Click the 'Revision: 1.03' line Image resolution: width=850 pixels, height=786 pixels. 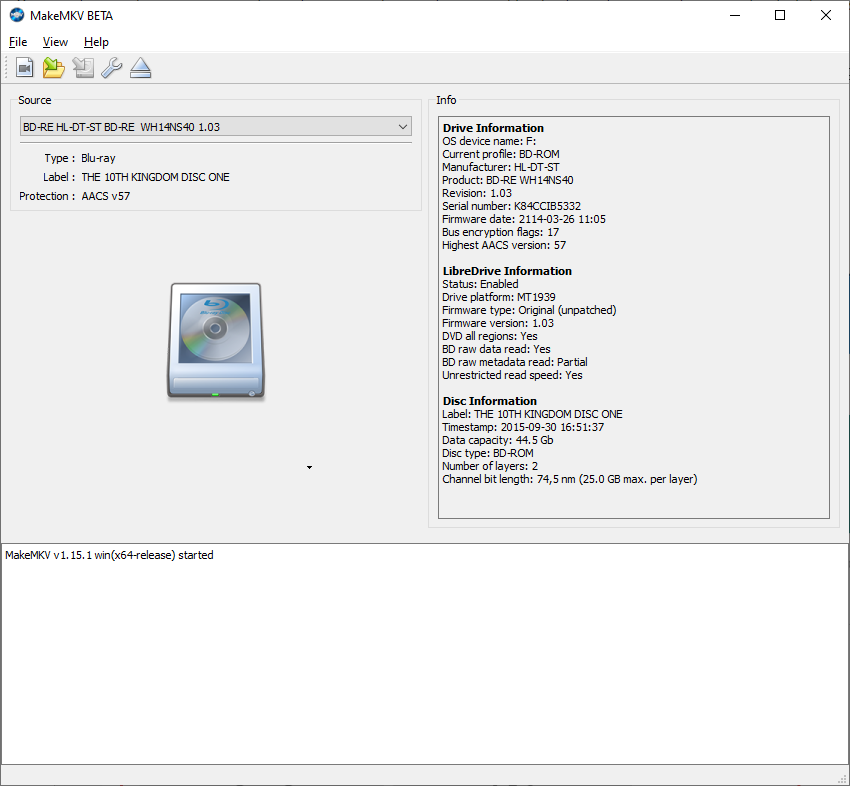pos(477,193)
